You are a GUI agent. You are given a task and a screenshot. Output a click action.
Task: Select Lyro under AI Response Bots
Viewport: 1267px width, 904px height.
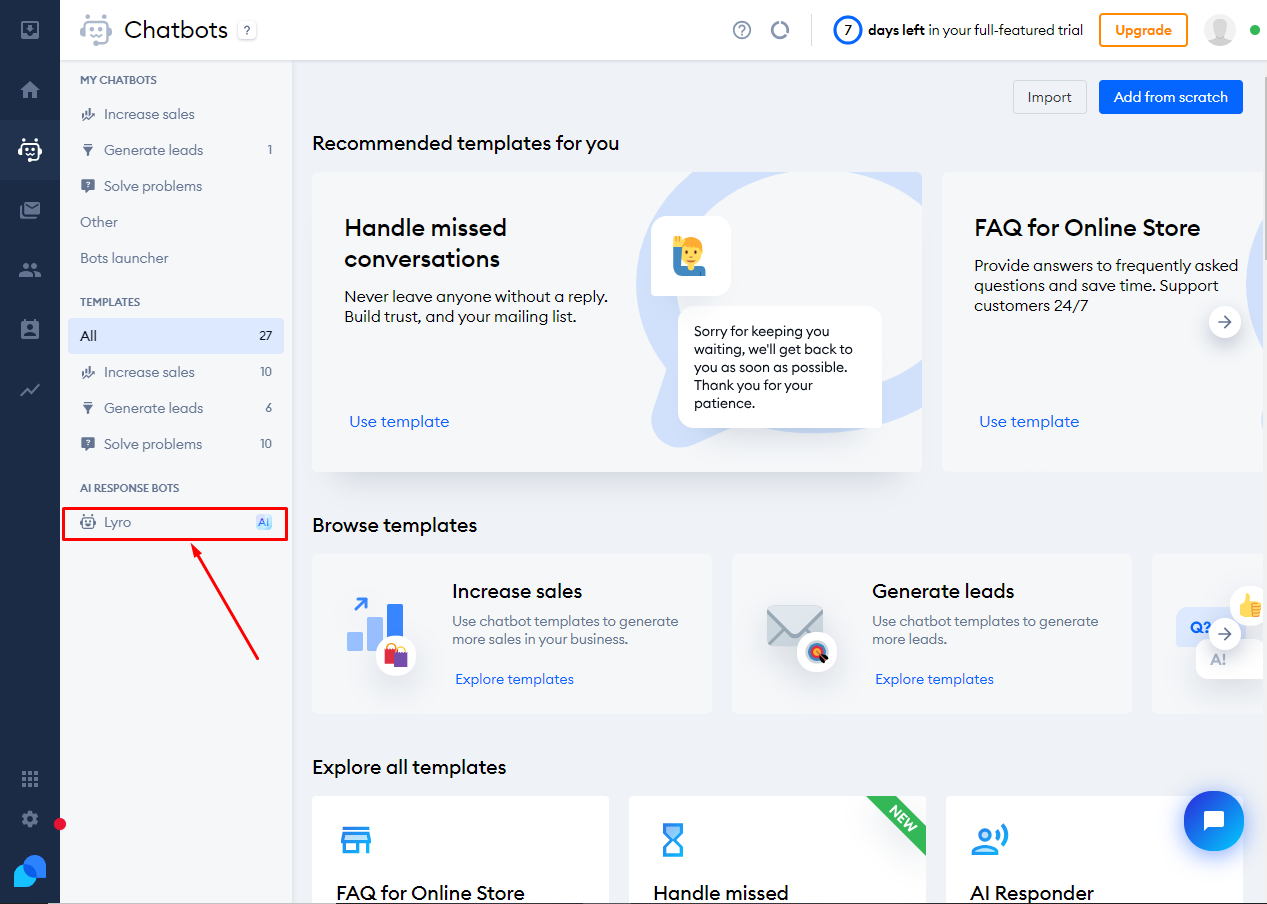[118, 522]
